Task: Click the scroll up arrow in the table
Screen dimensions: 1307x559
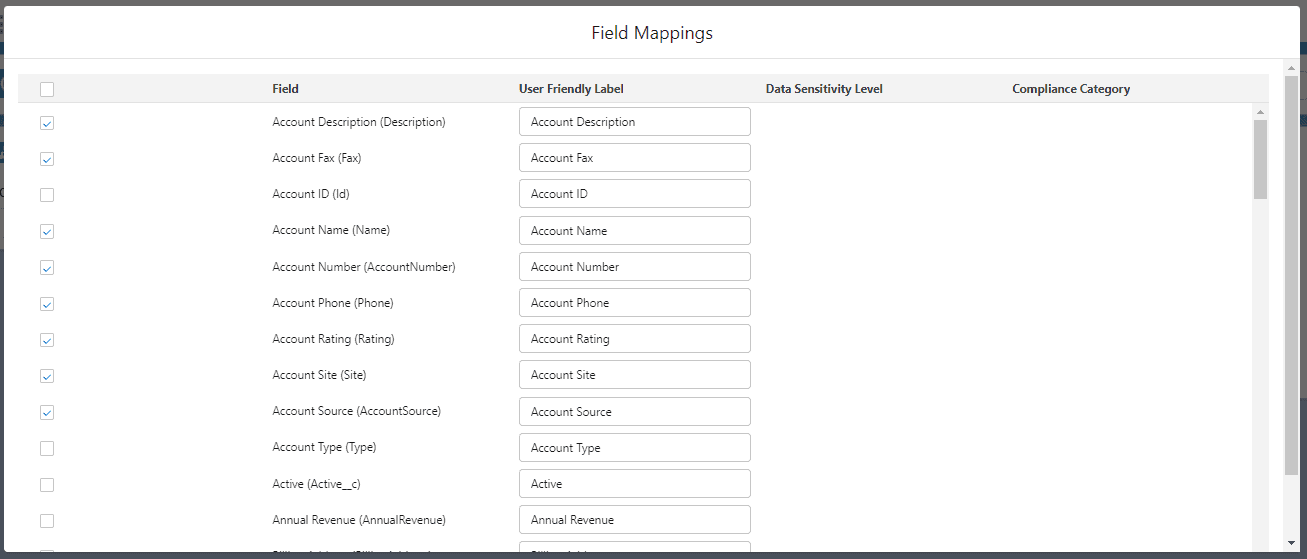Action: tap(1260, 112)
